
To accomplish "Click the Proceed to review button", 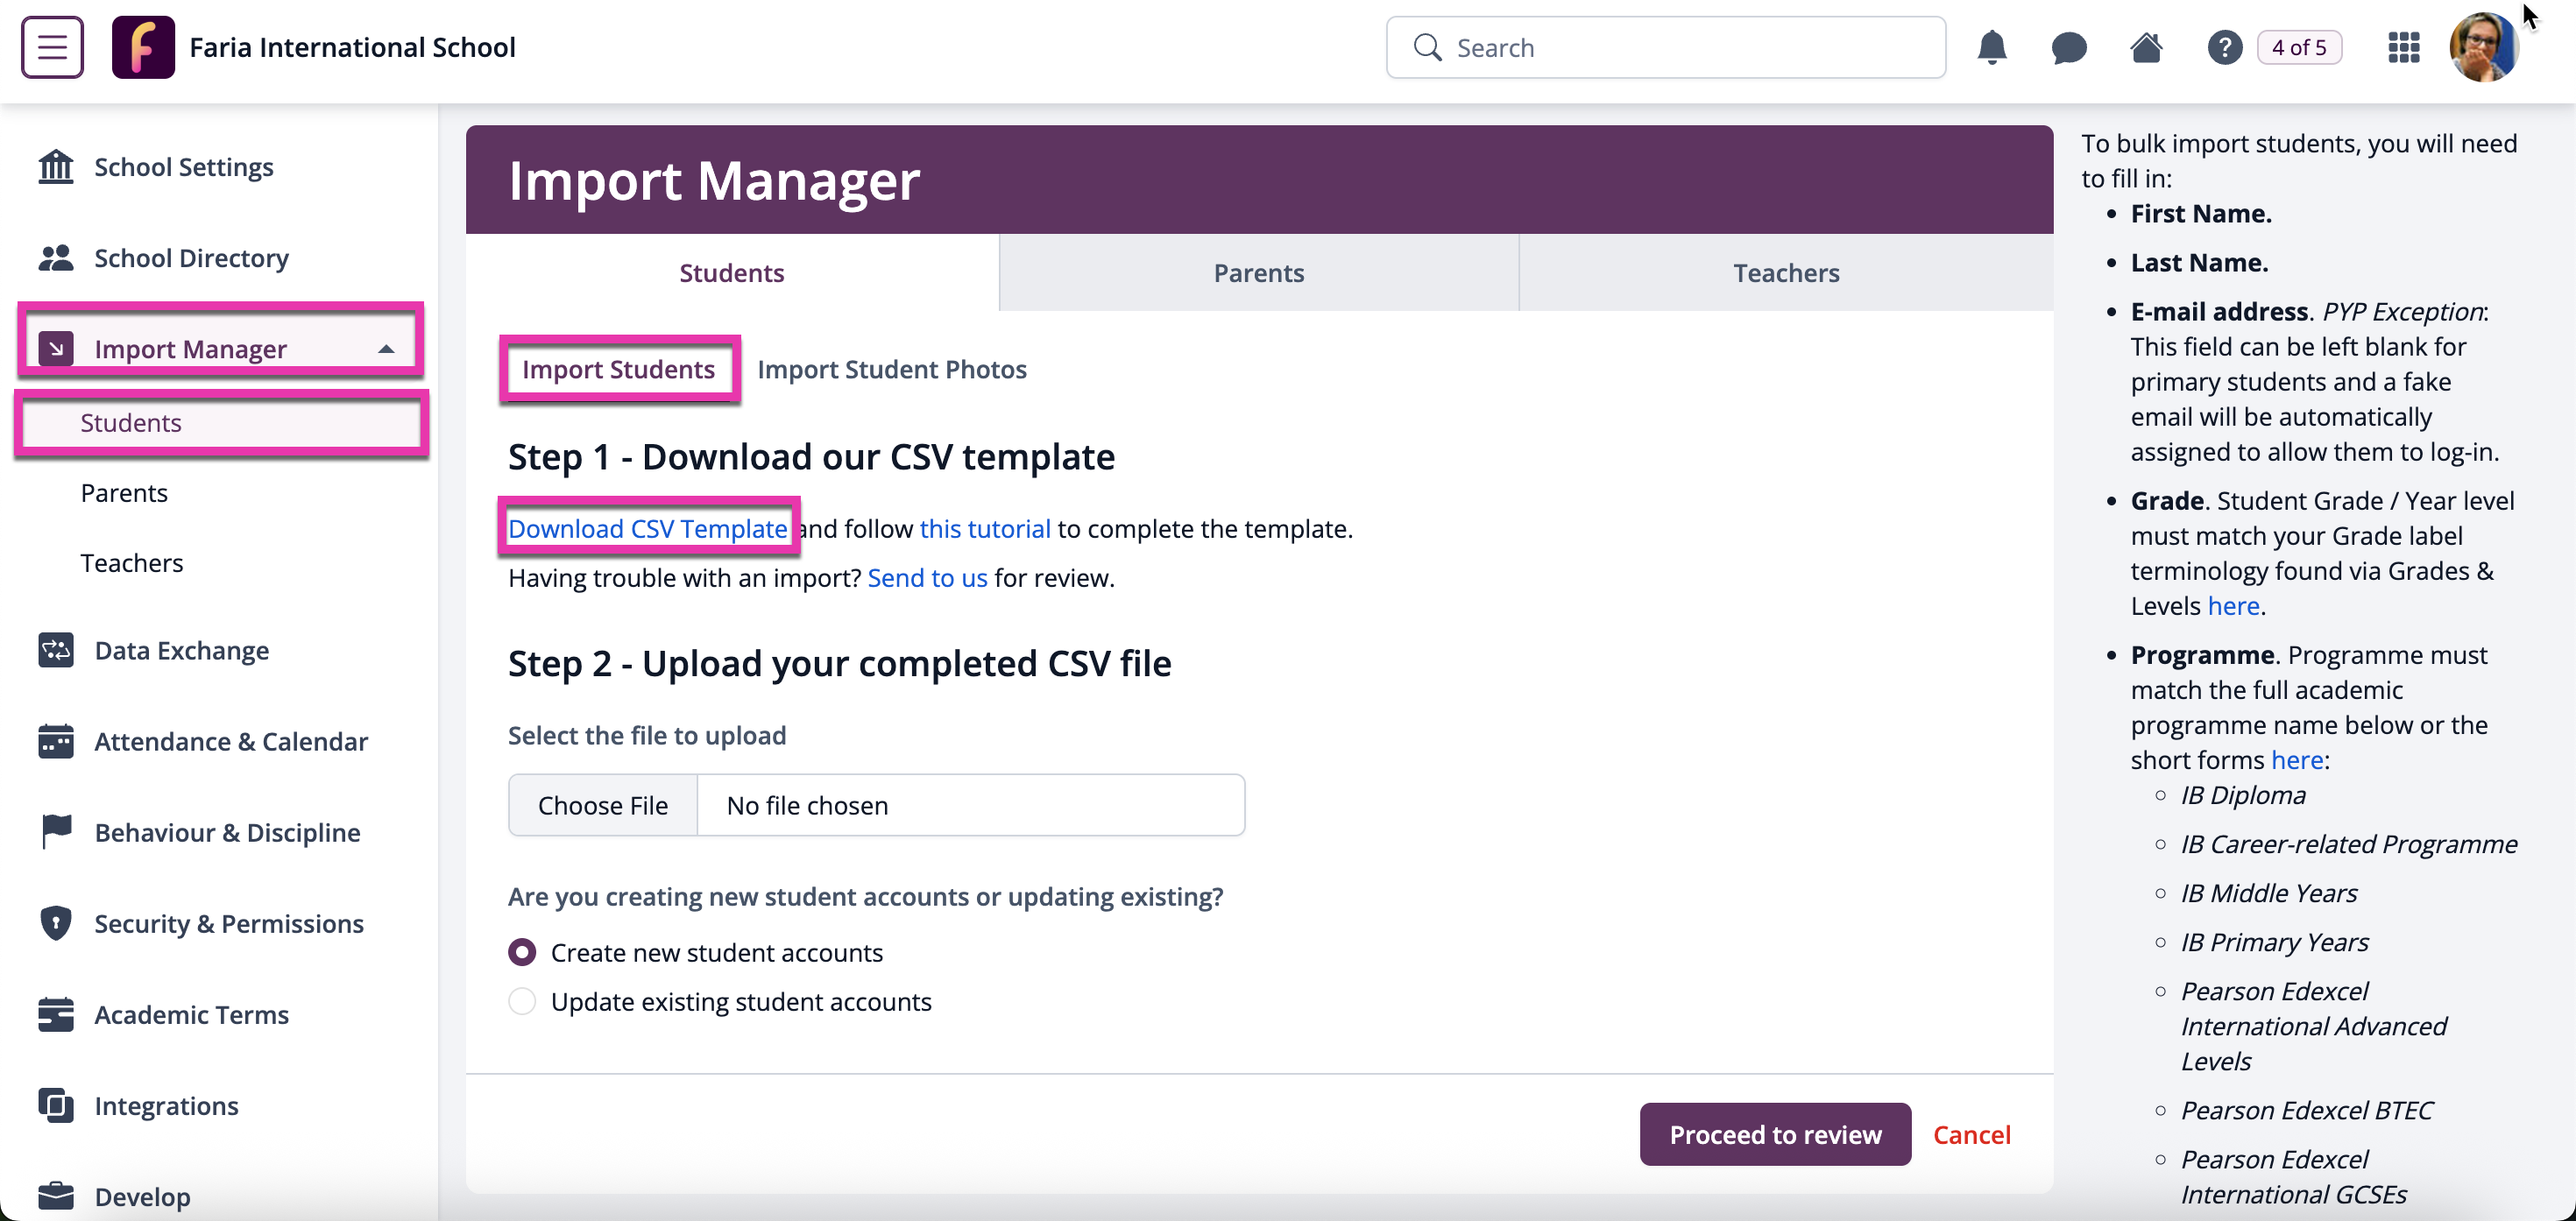I will 1774,1134.
